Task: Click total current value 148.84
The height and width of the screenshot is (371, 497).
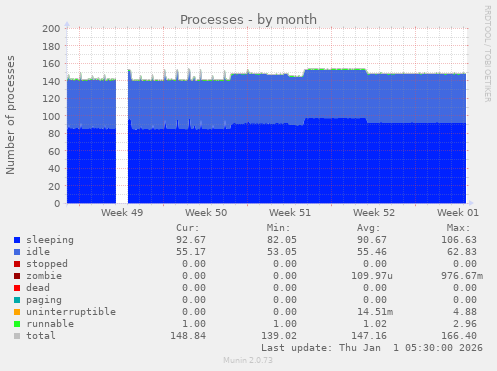Action: coord(188,336)
